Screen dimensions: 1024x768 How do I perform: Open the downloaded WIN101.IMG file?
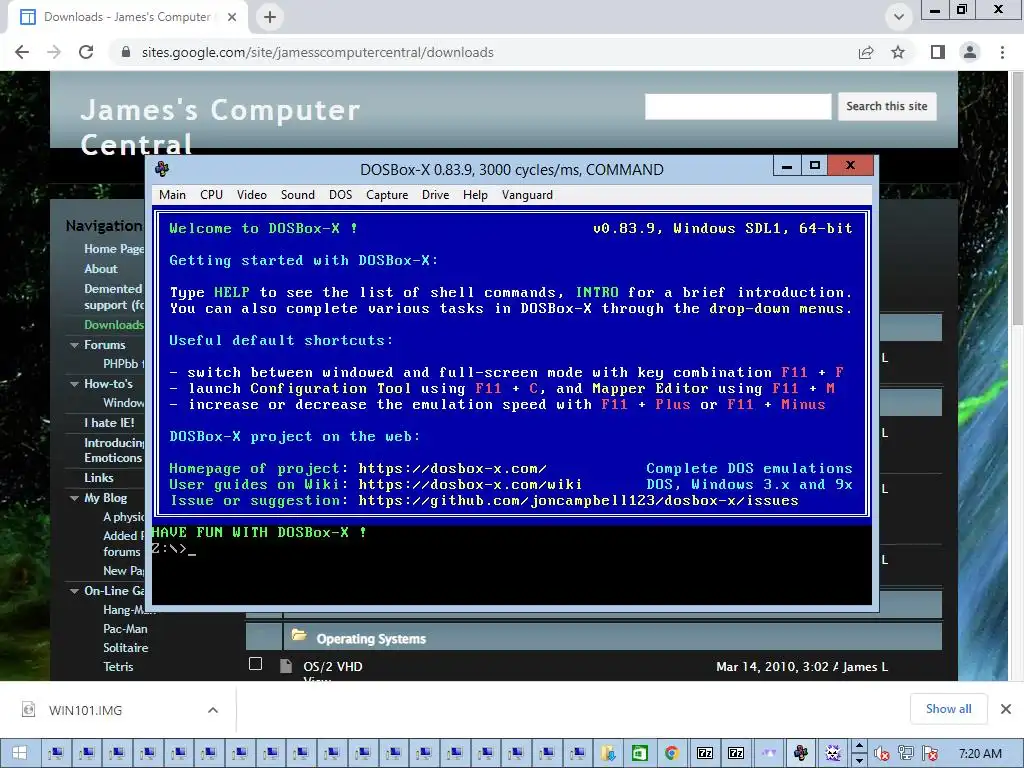85,711
